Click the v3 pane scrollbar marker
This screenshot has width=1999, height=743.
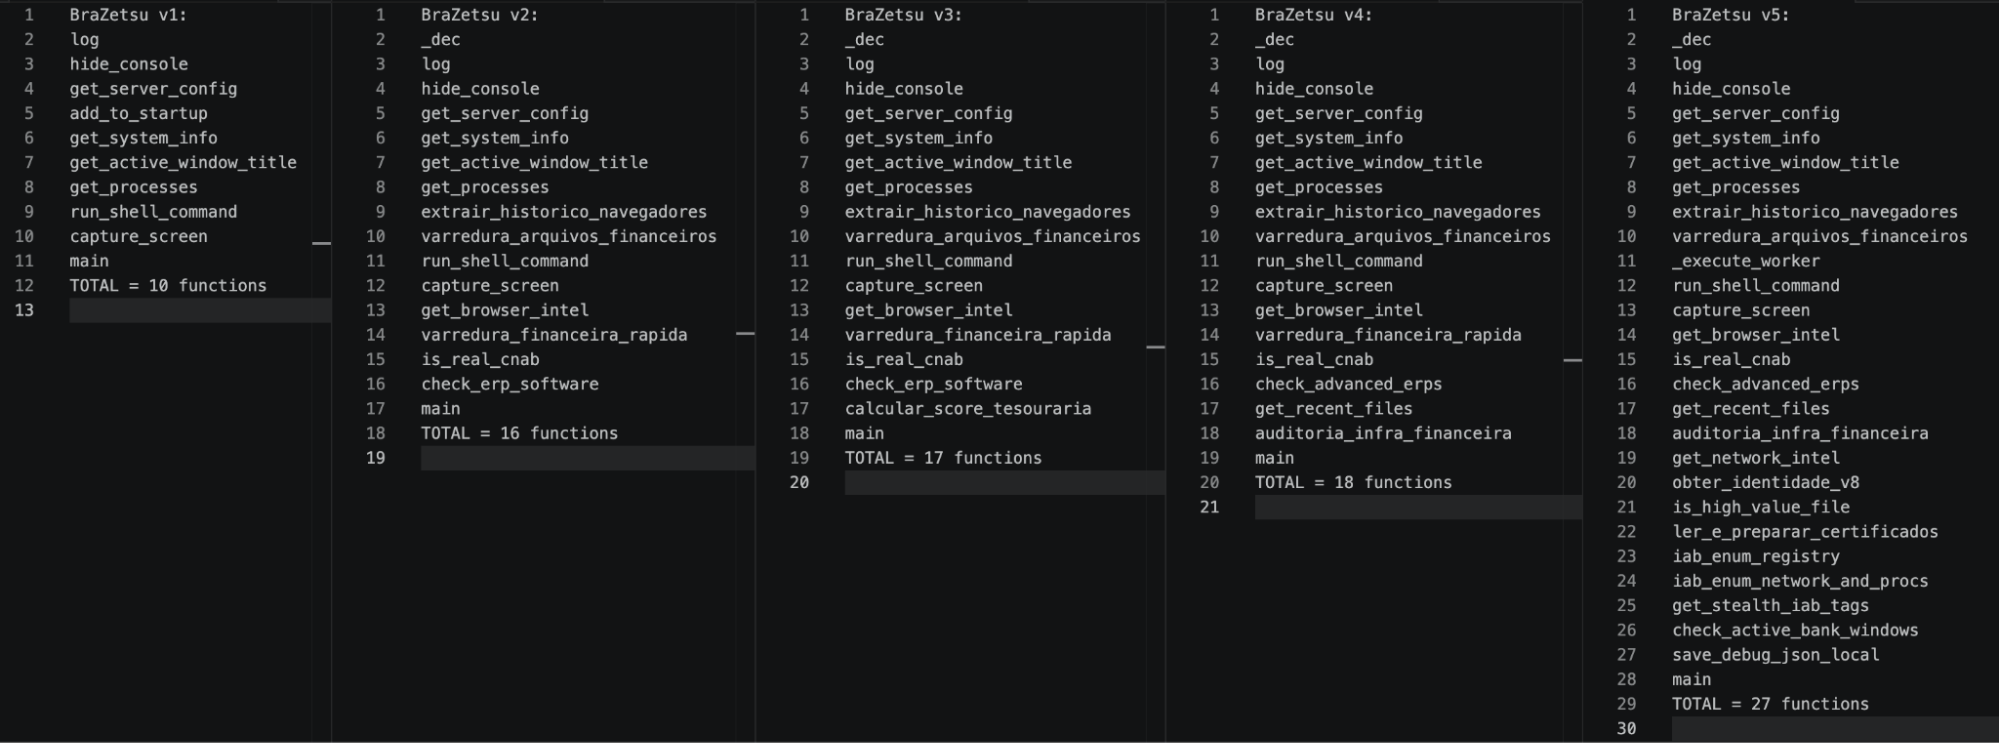(x=1155, y=347)
